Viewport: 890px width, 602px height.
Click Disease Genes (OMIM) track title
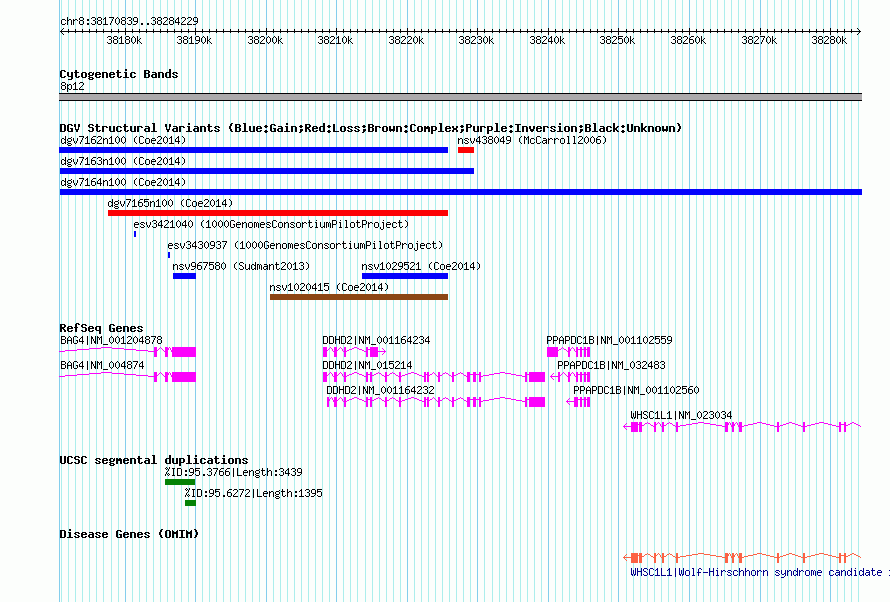(129, 534)
